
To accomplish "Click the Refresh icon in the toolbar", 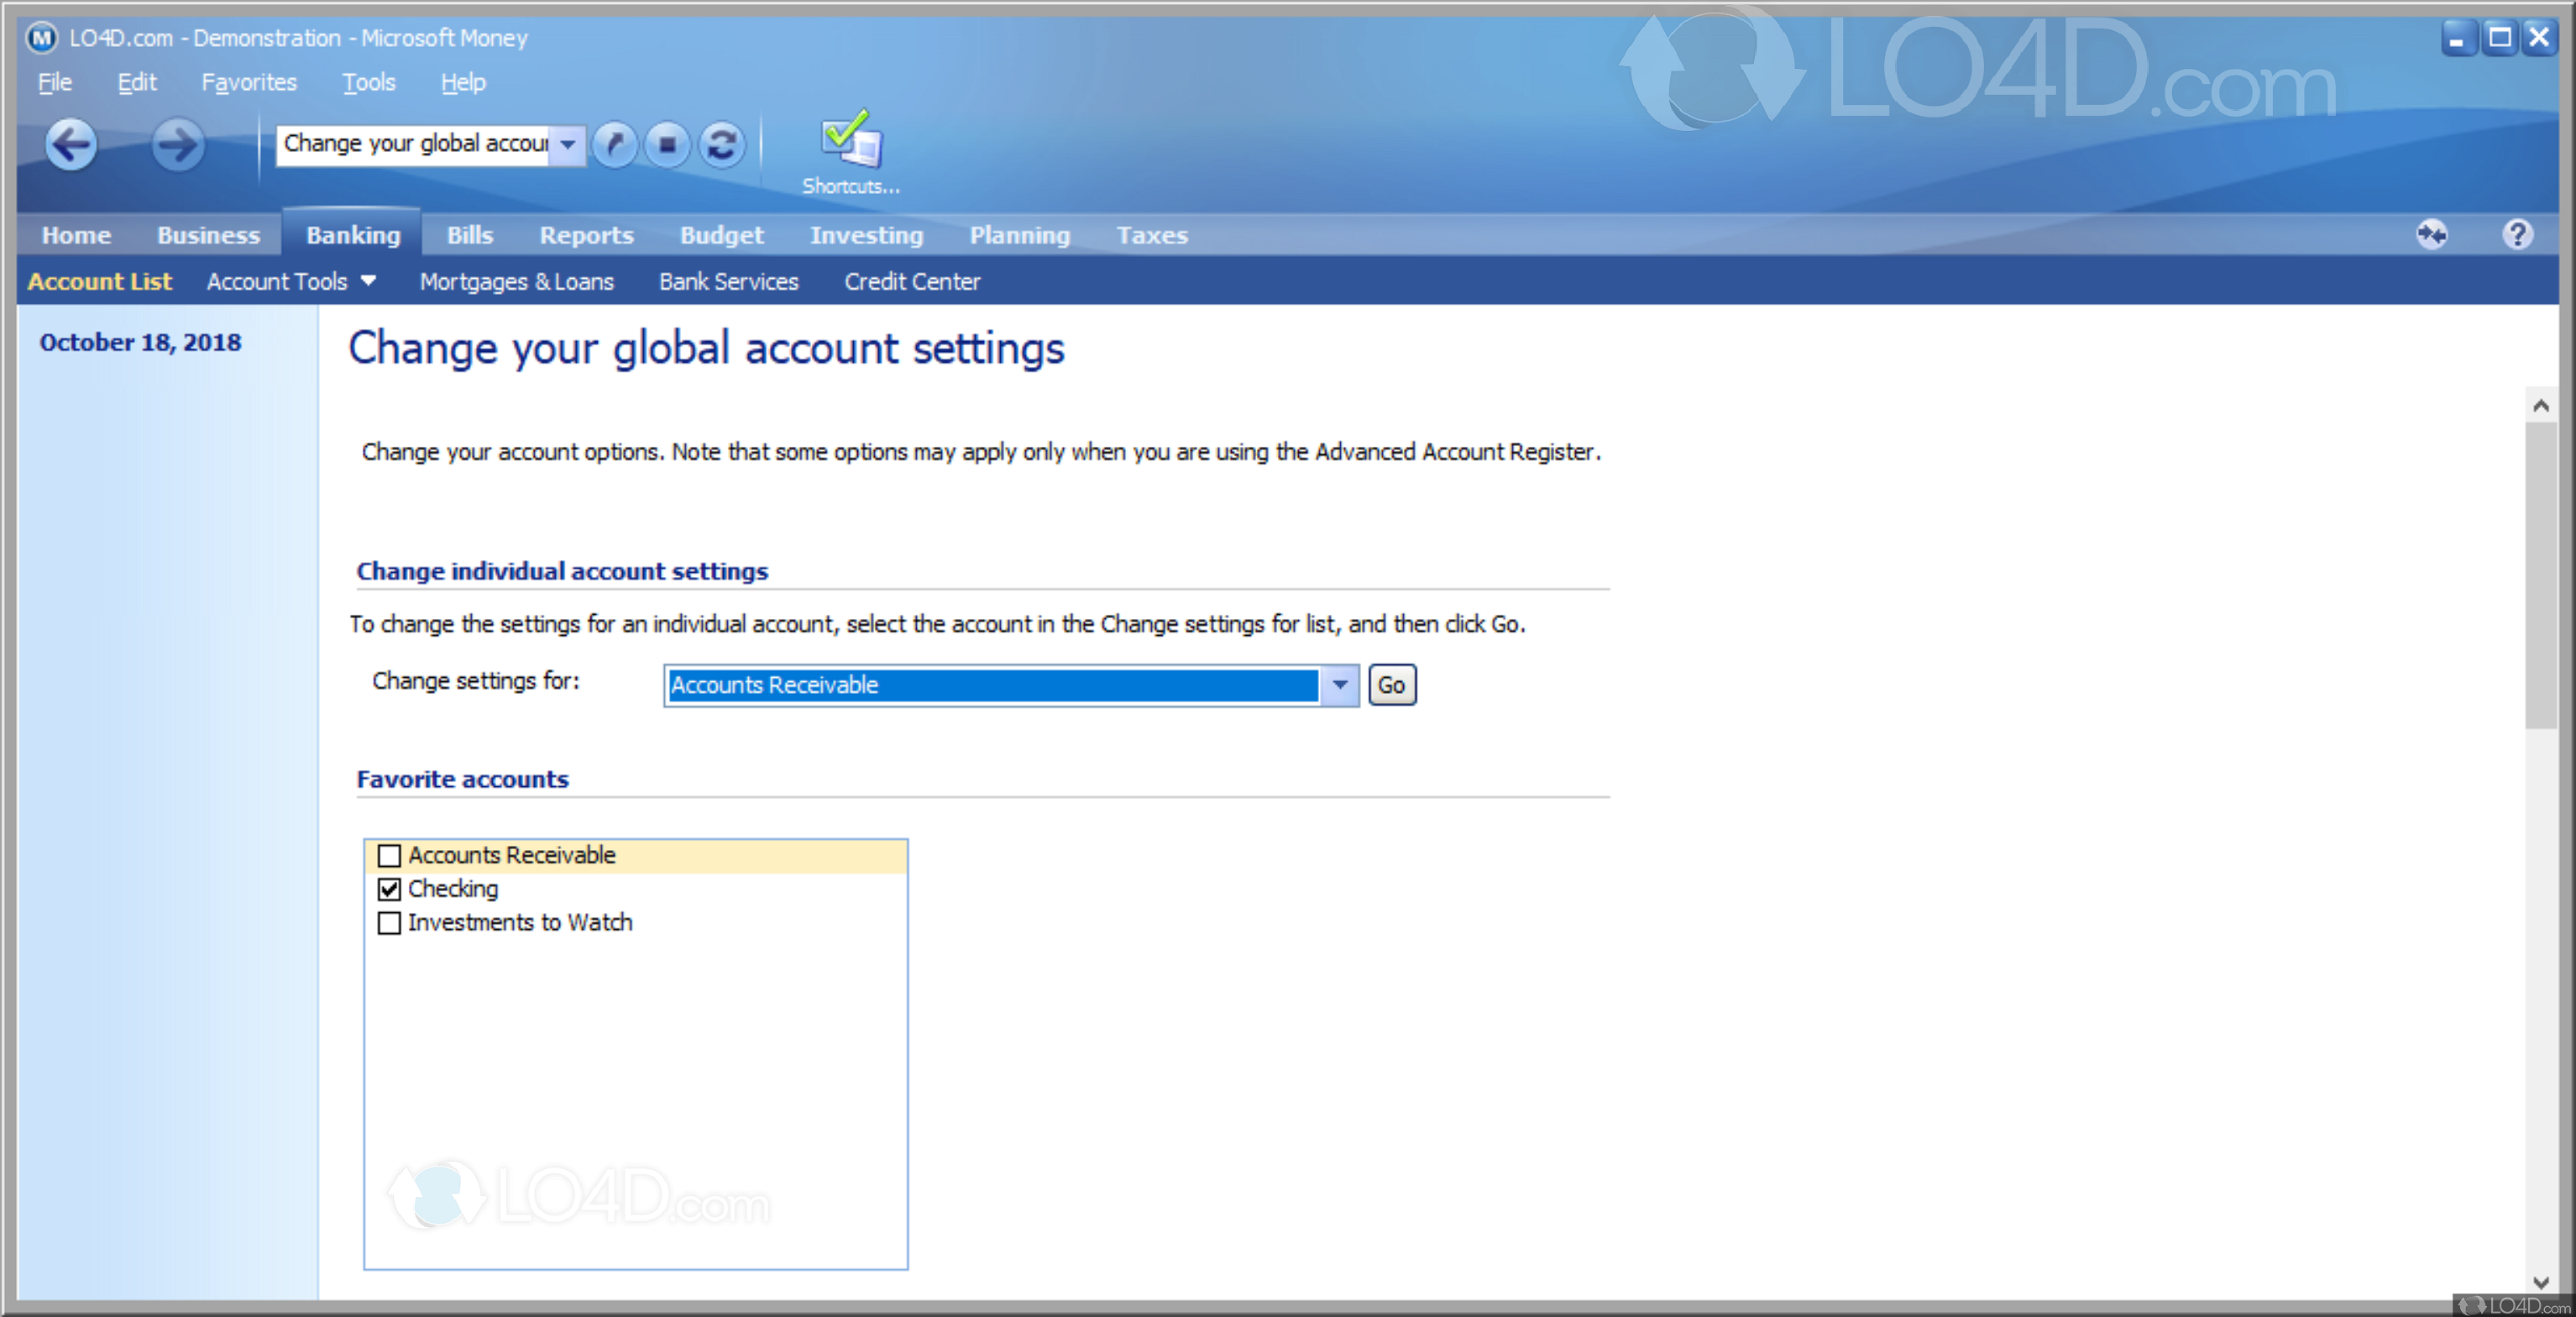I will coord(721,145).
